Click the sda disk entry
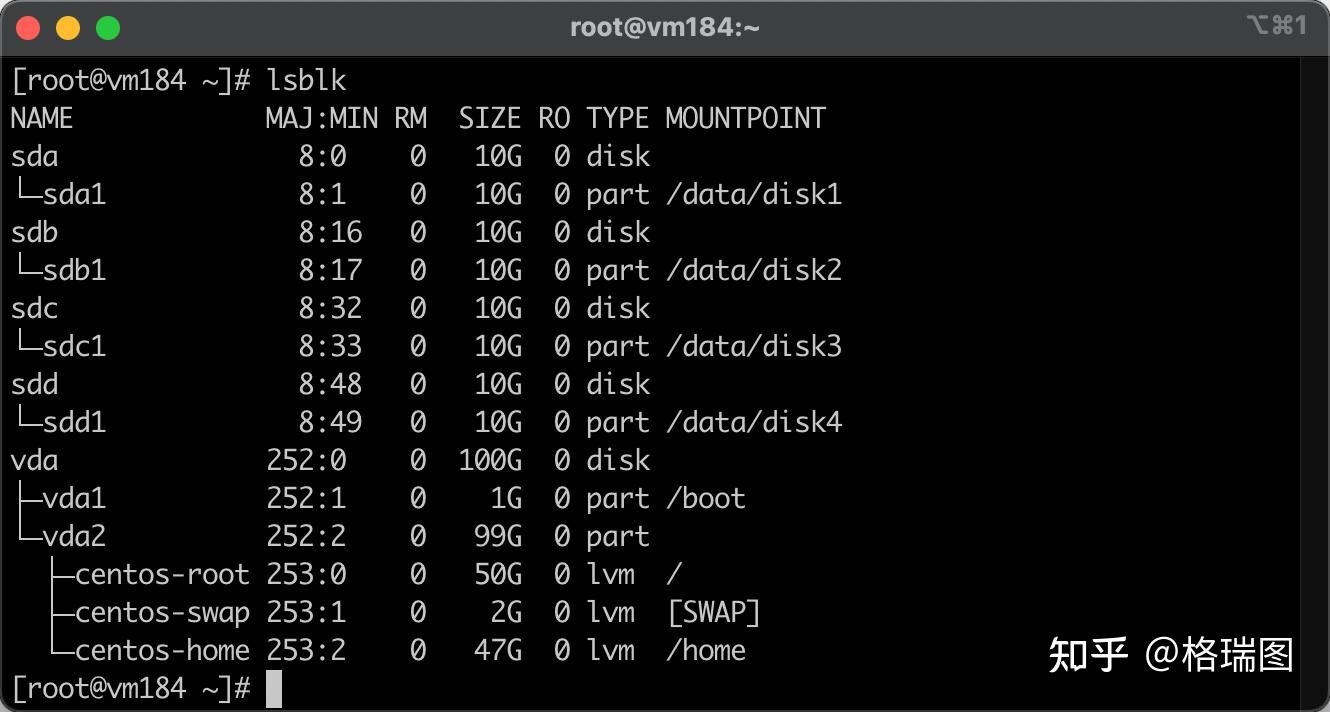Viewport: 1330px width, 712px height. [x=35, y=157]
